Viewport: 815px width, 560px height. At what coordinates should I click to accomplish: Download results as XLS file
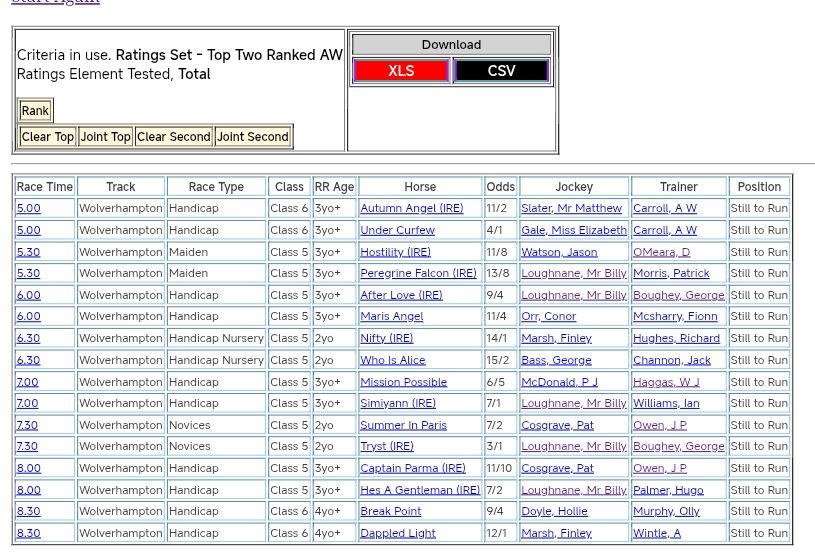(401, 71)
